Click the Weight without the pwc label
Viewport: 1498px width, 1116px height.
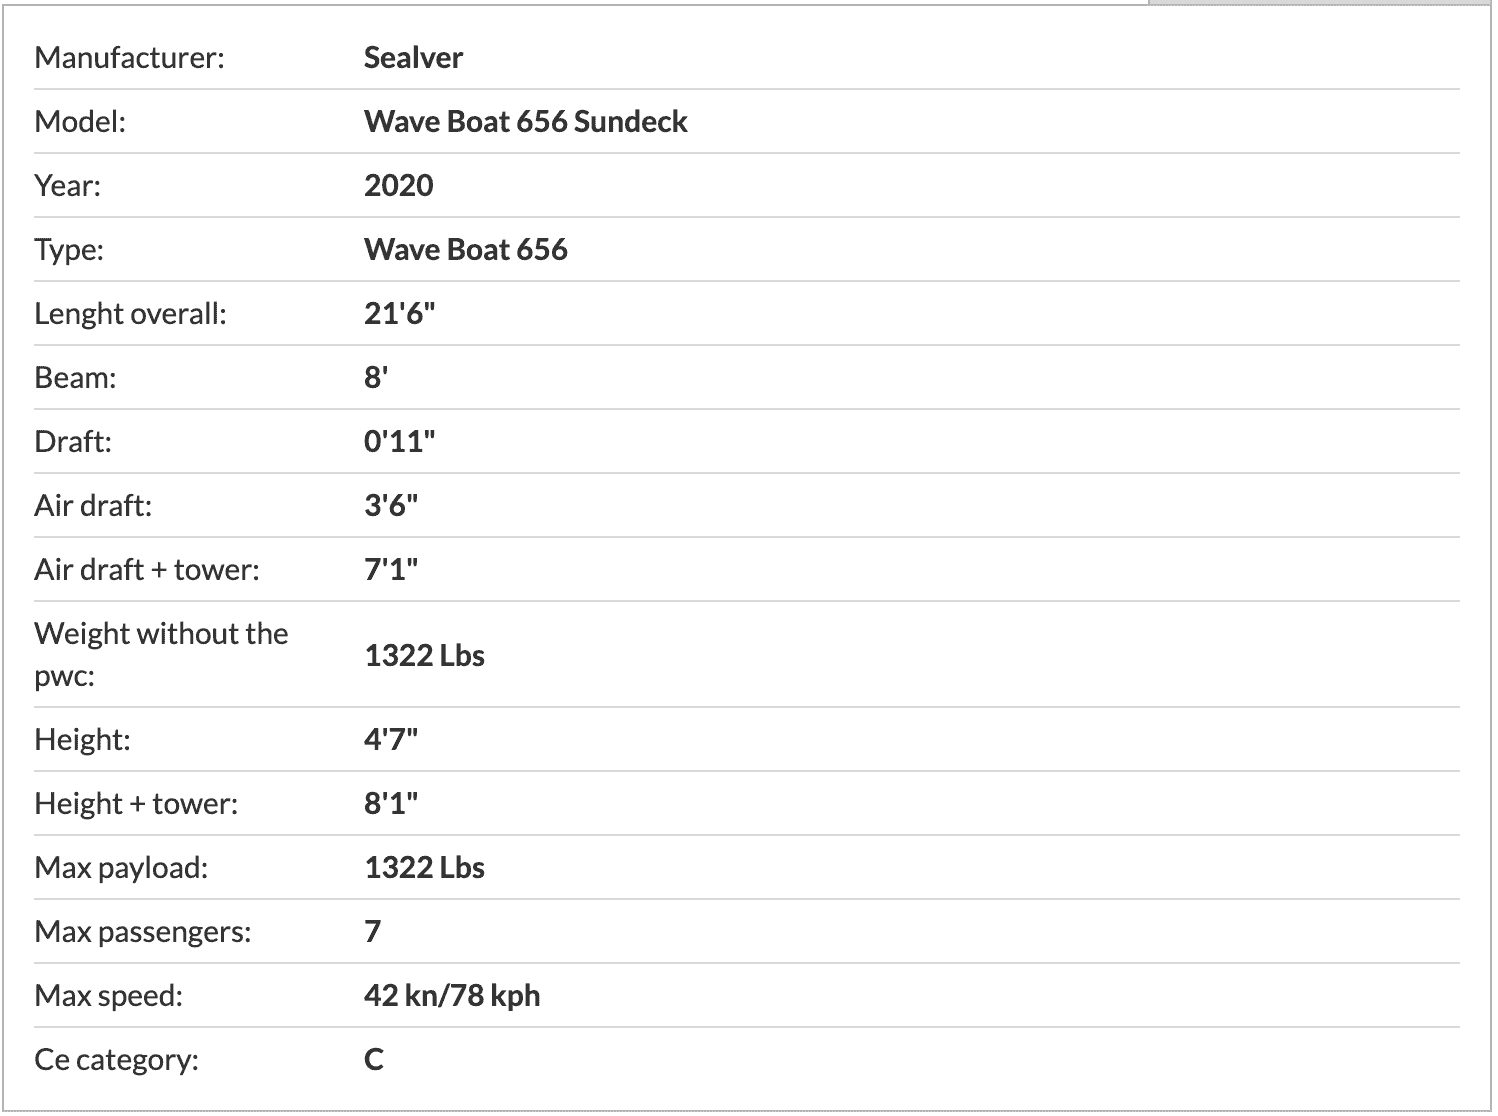(161, 654)
